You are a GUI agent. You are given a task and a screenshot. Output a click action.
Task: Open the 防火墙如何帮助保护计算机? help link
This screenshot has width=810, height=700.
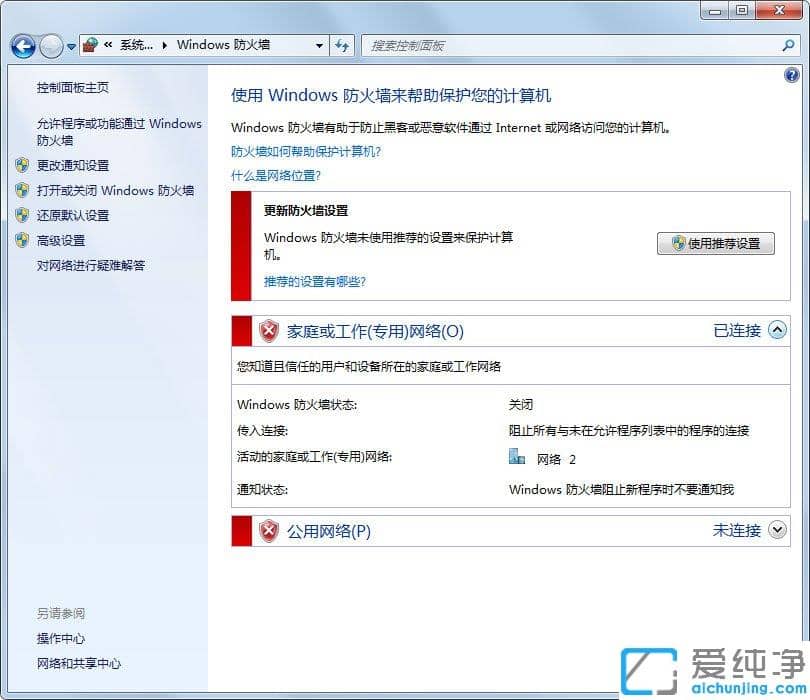point(306,151)
